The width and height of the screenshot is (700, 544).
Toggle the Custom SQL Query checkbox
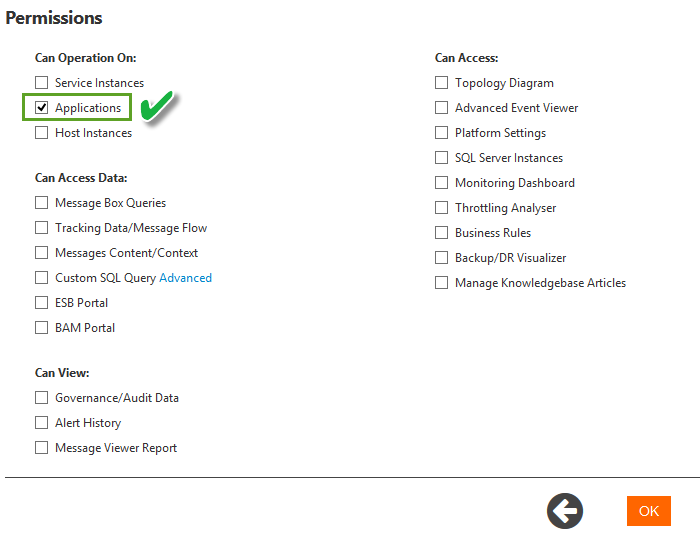coord(42,278)
